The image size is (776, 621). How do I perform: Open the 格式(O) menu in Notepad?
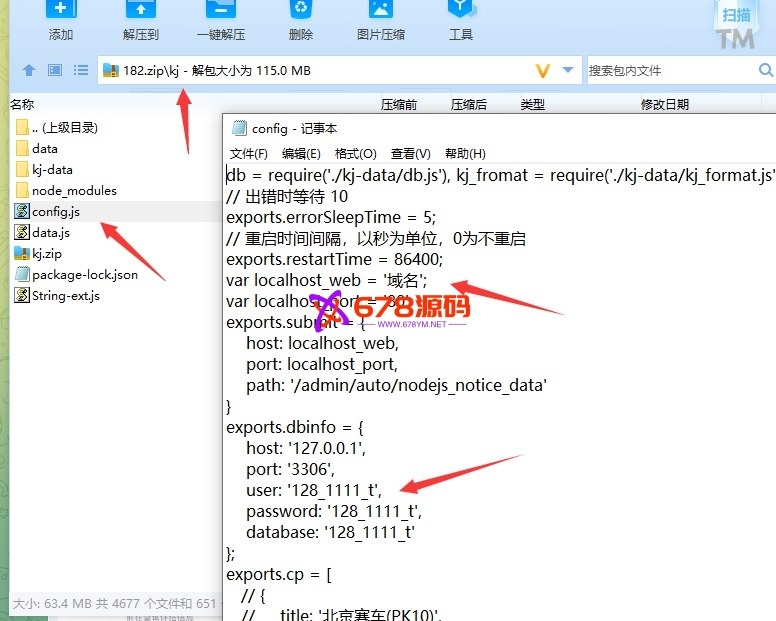tap(355, 154)
